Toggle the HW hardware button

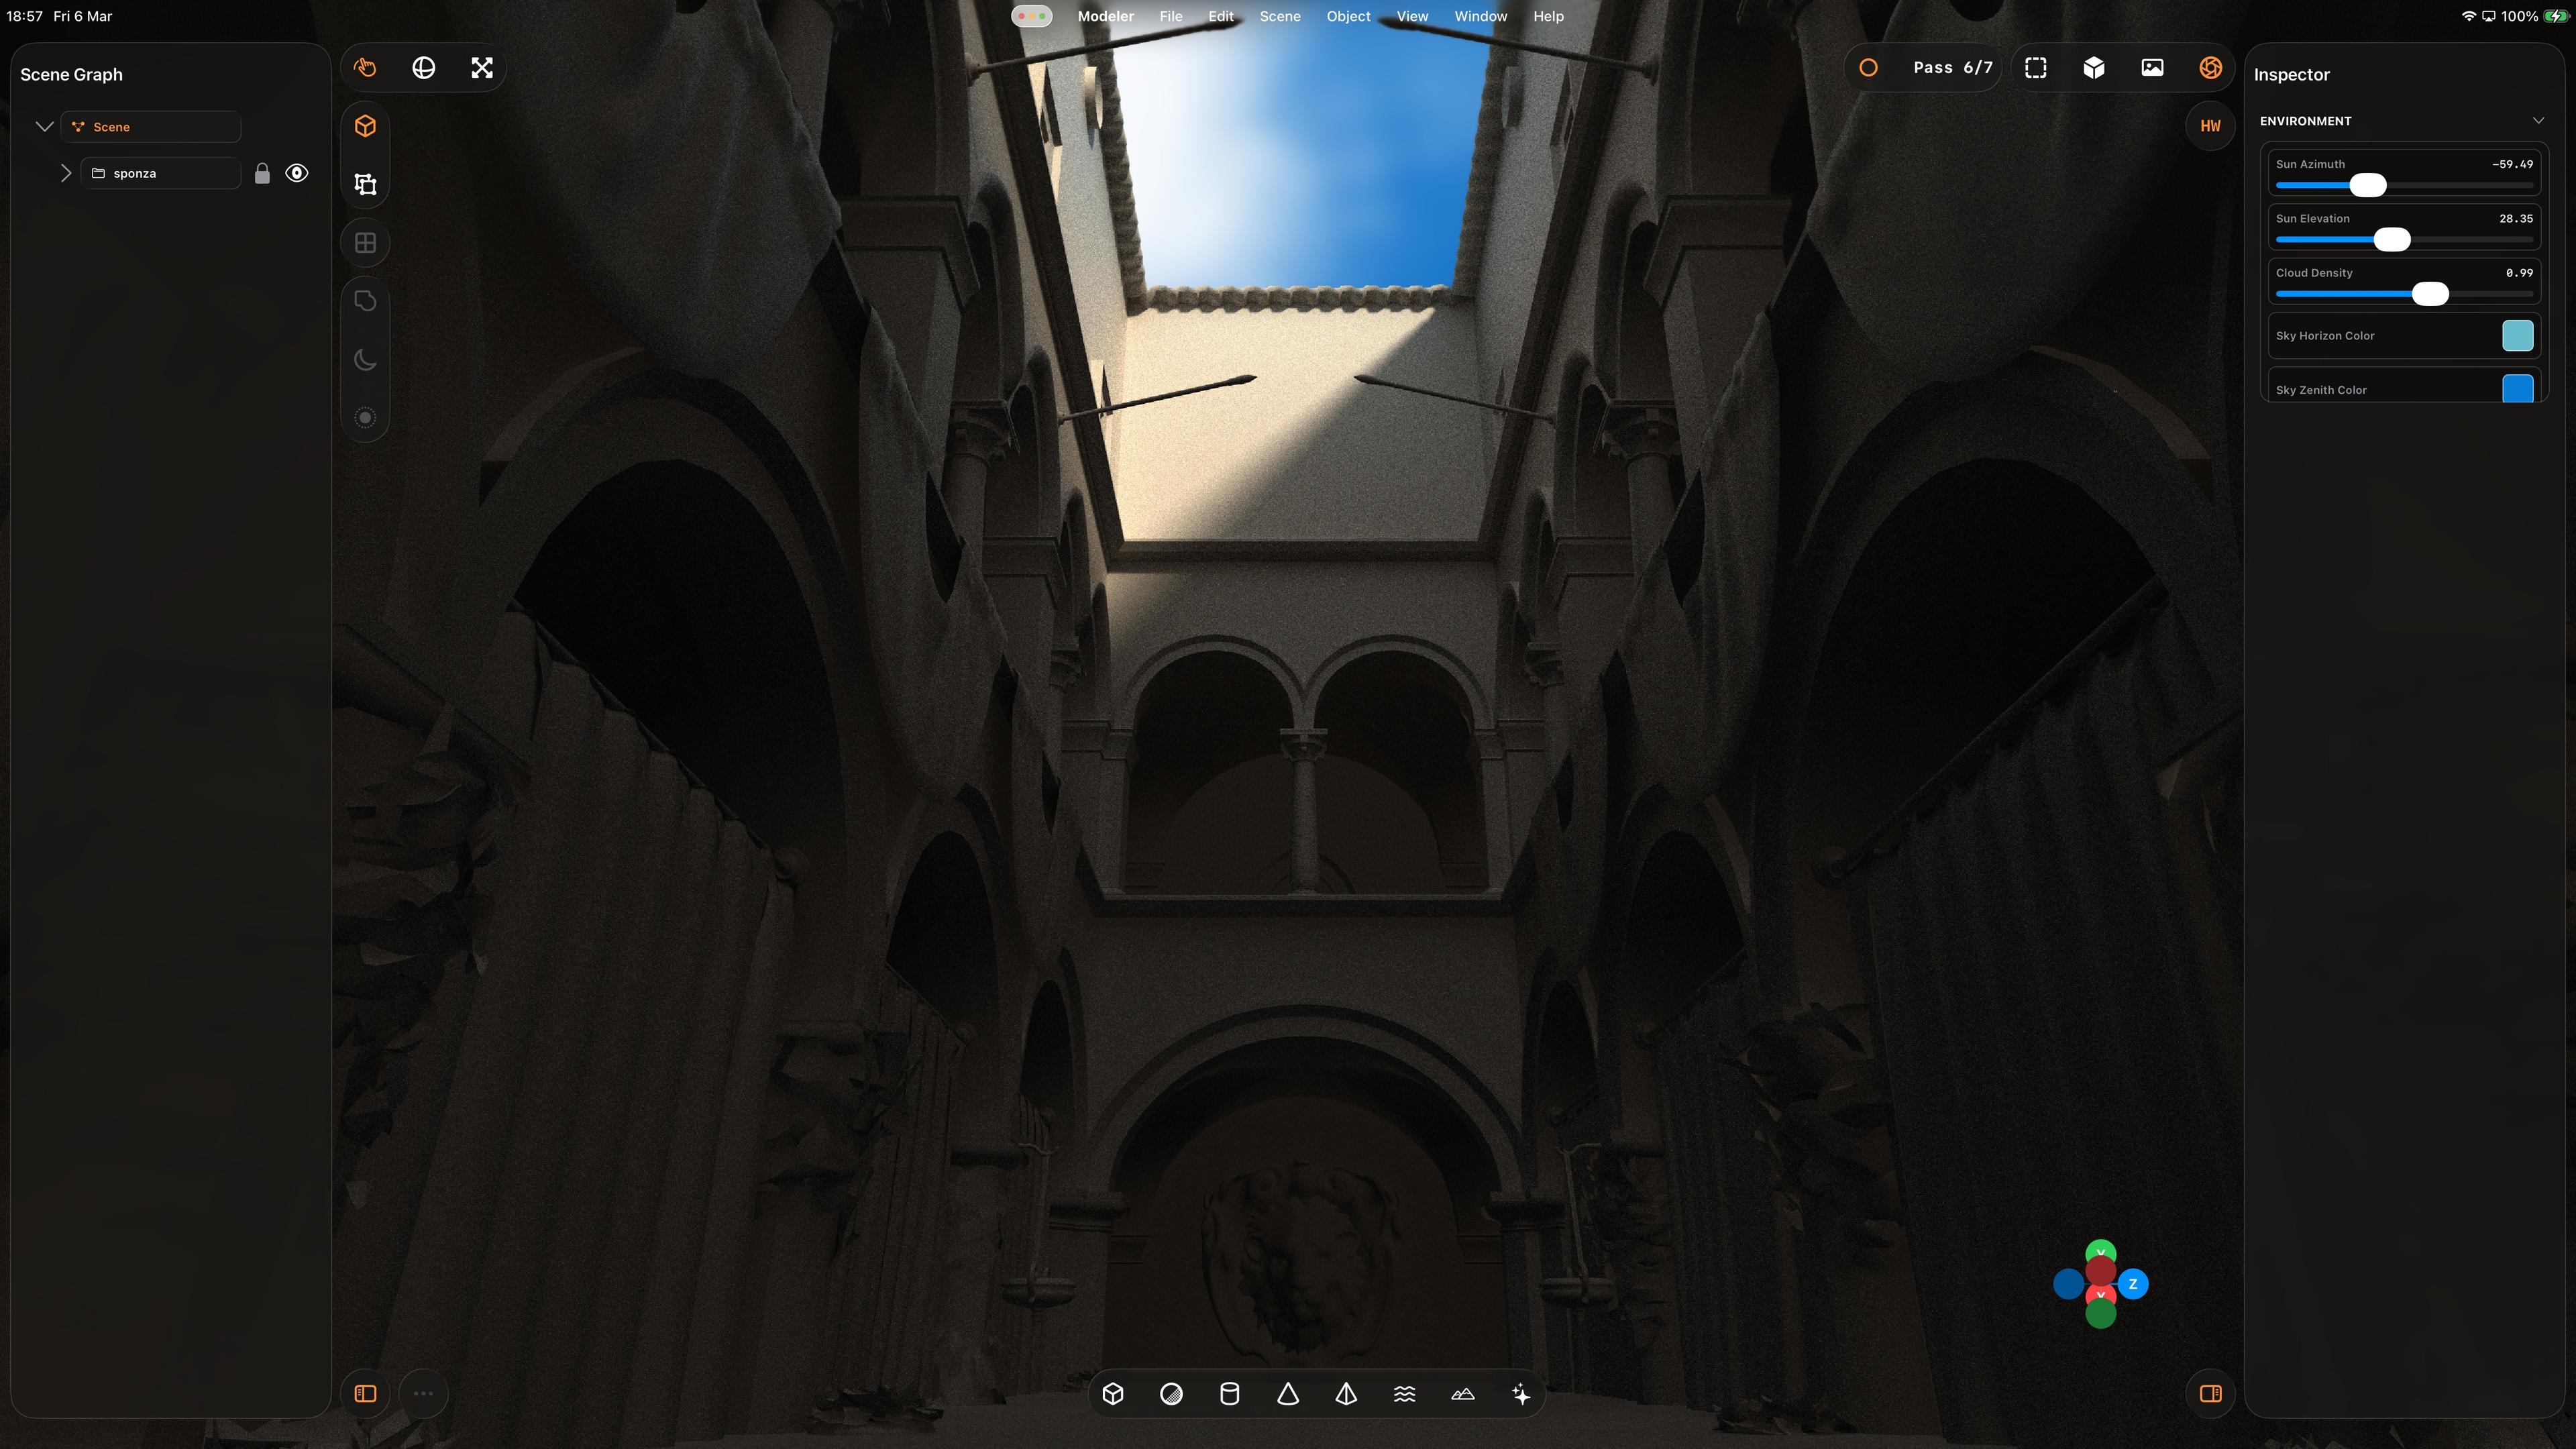click(2211, 126)
